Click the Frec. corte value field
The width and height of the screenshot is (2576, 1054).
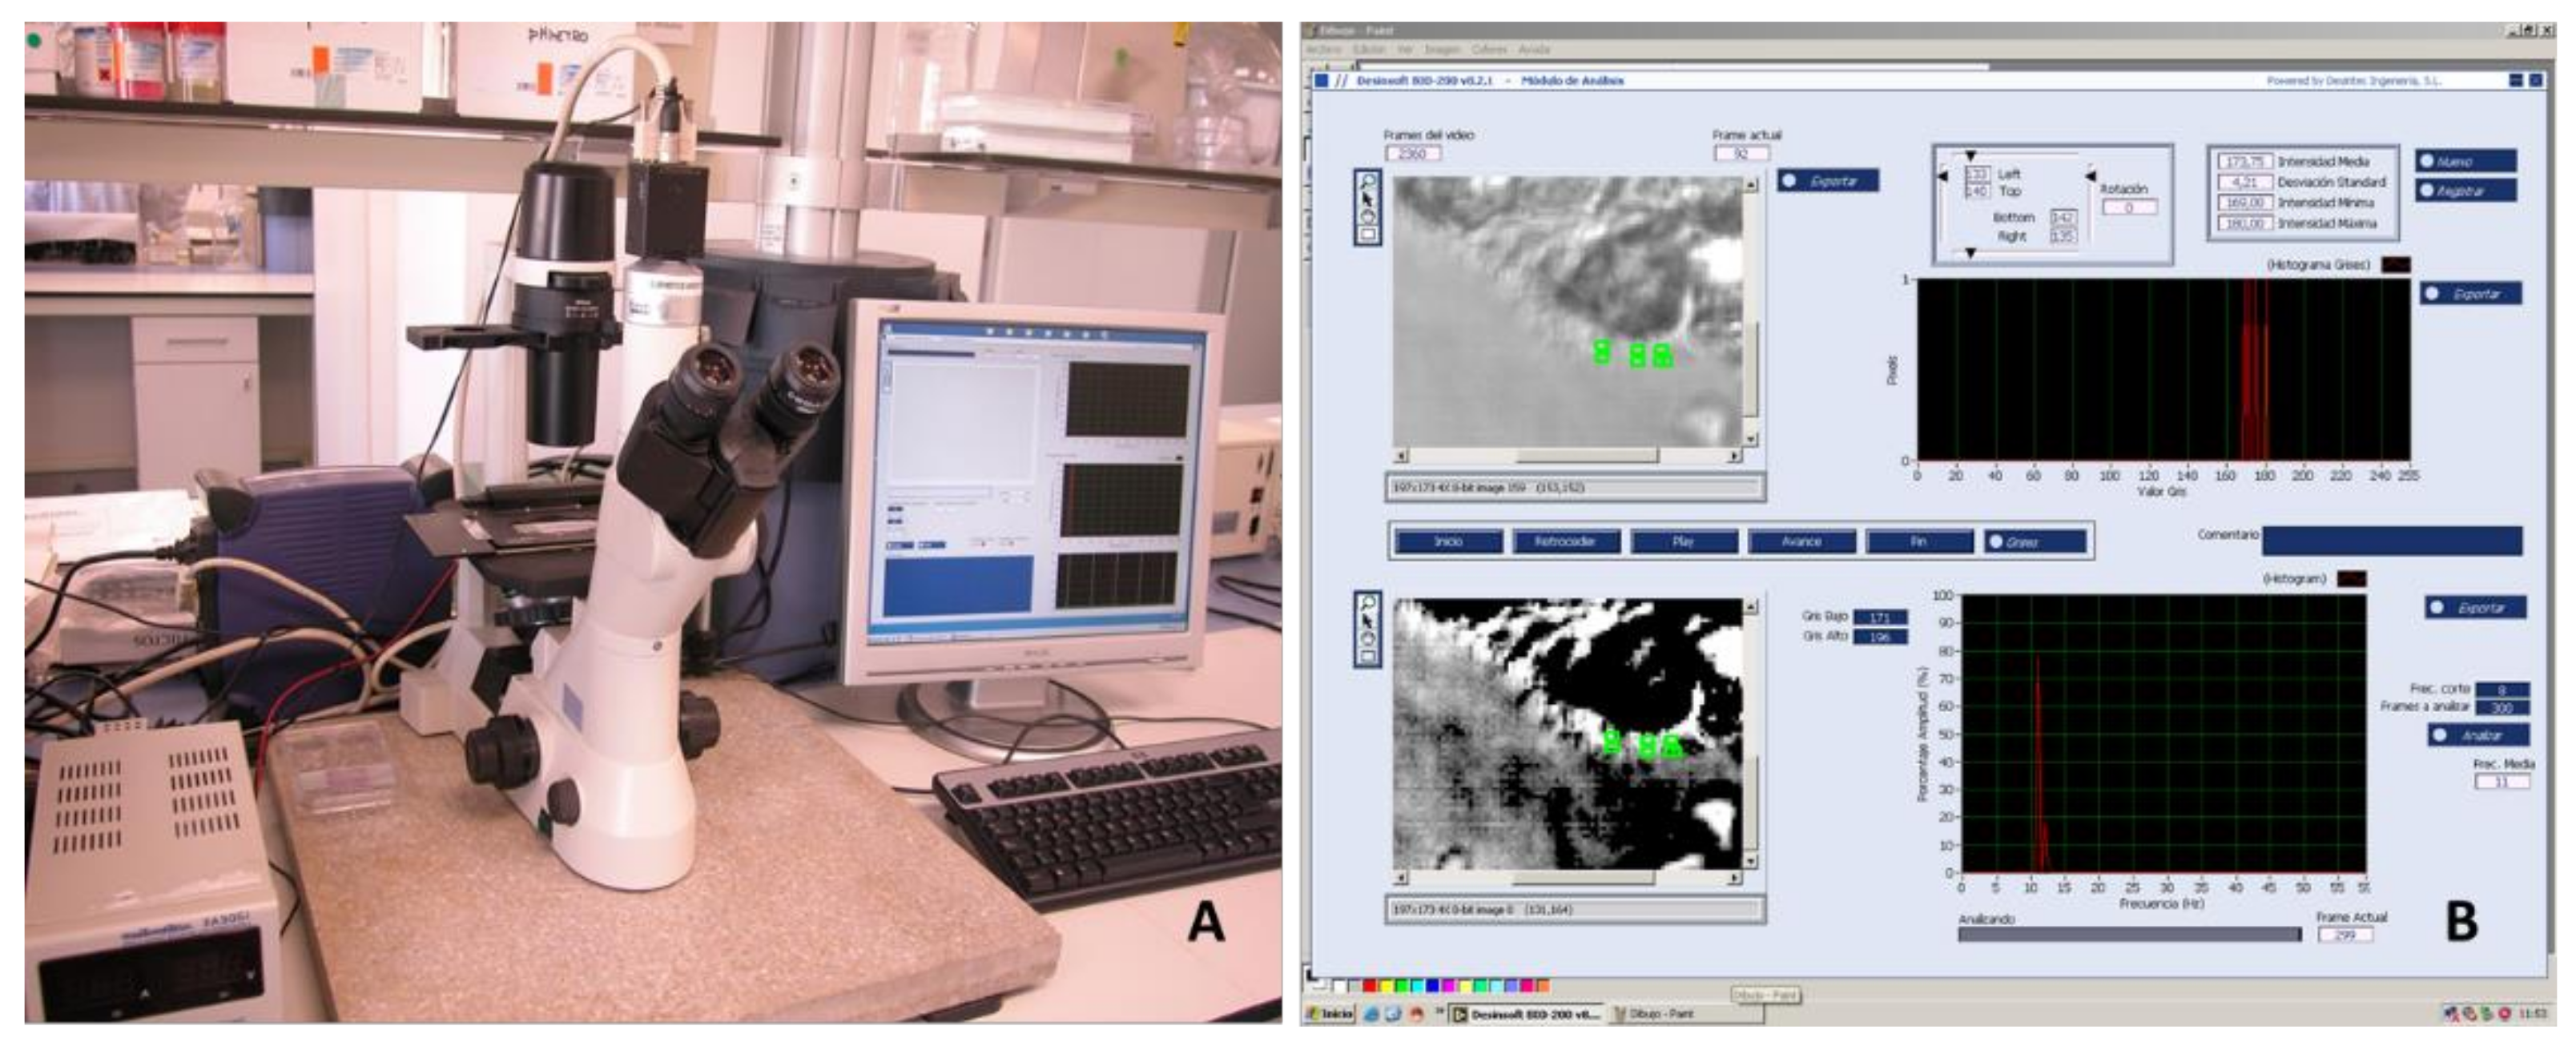2502,690
